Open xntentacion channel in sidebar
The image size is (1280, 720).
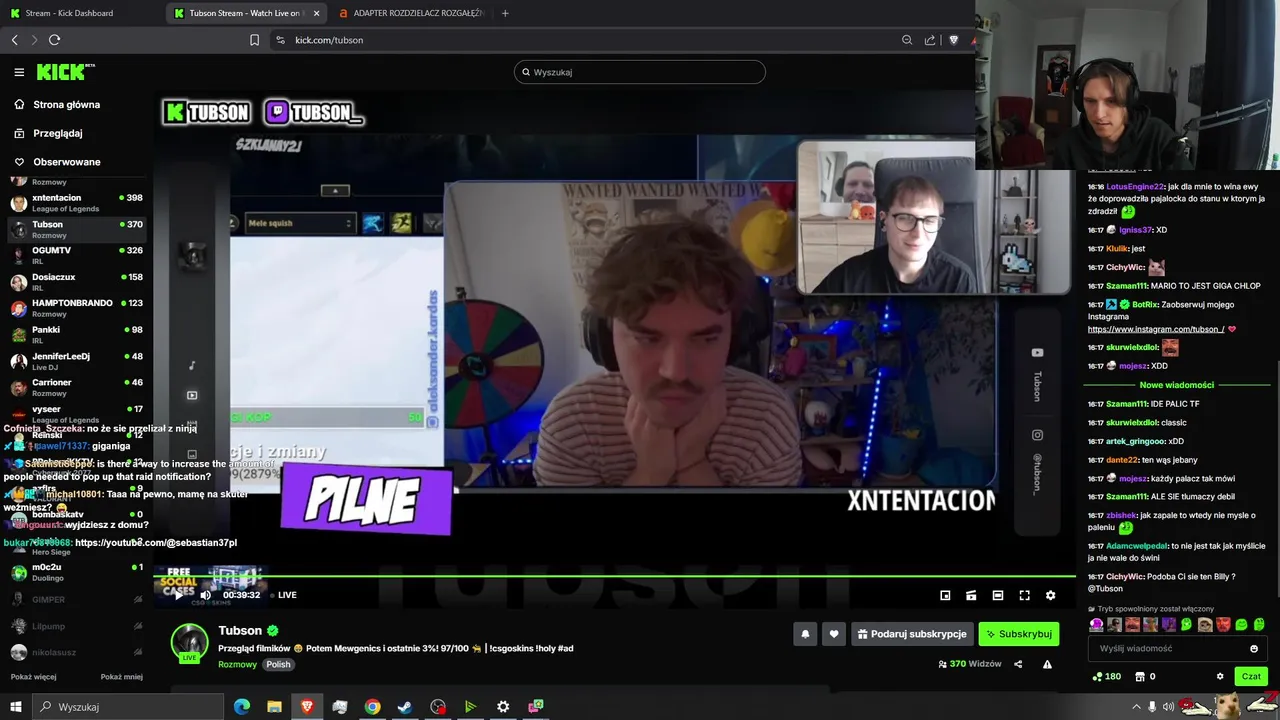[x=76, y=202]
